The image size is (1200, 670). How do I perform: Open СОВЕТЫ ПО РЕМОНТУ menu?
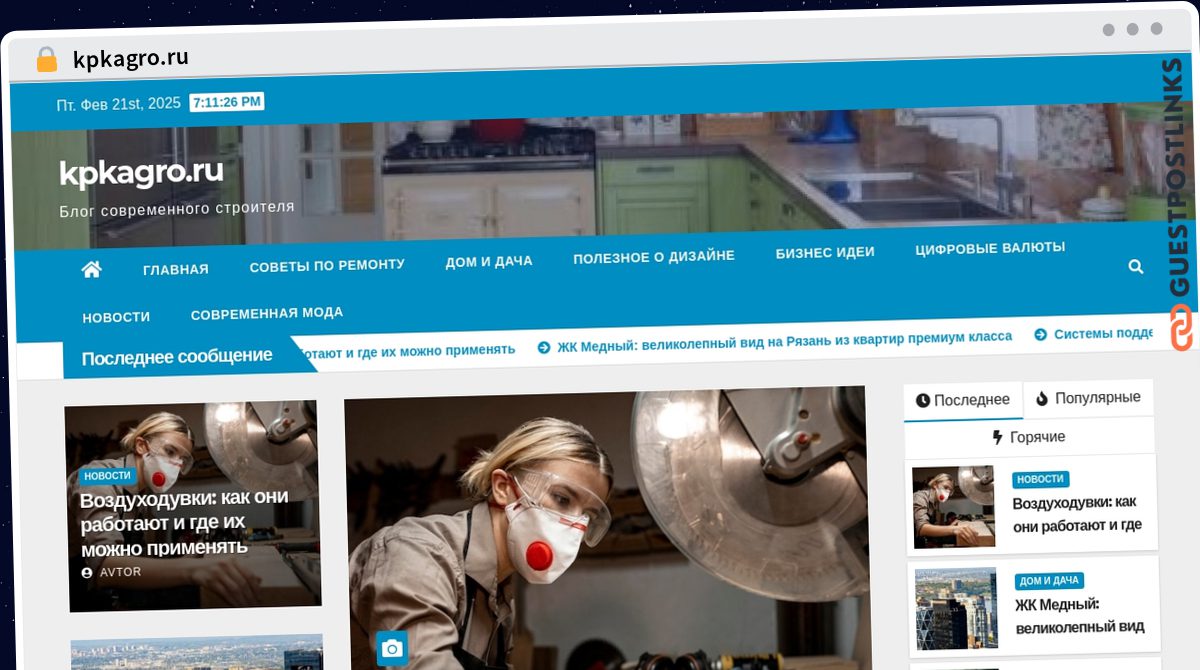[x=327, y=265]
